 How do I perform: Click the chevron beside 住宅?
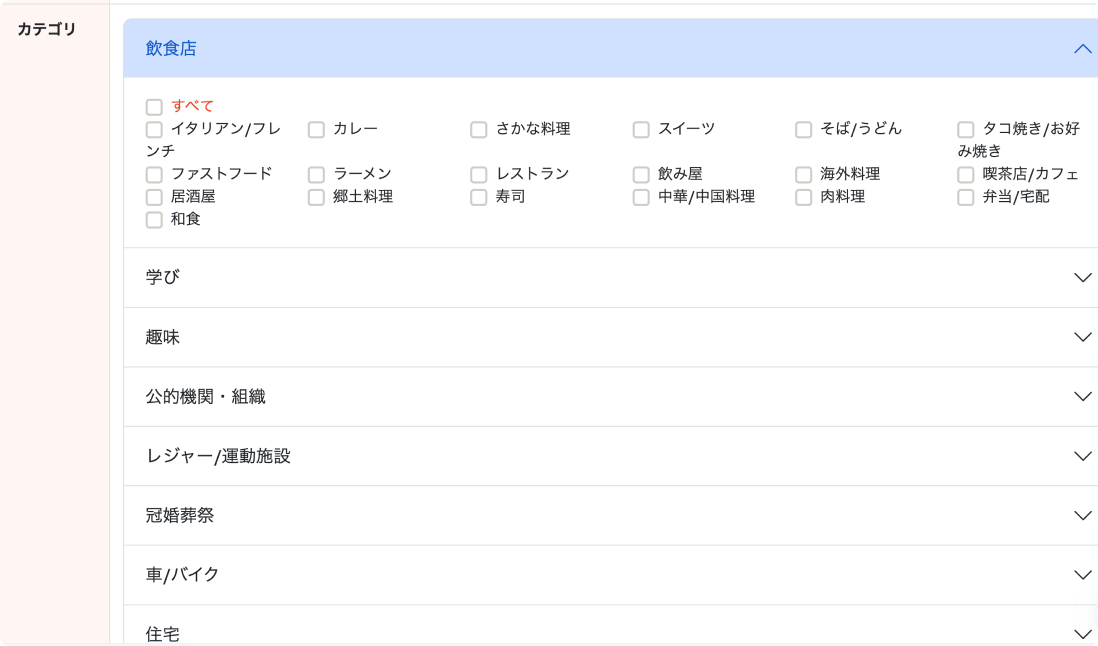(1081, 634)
